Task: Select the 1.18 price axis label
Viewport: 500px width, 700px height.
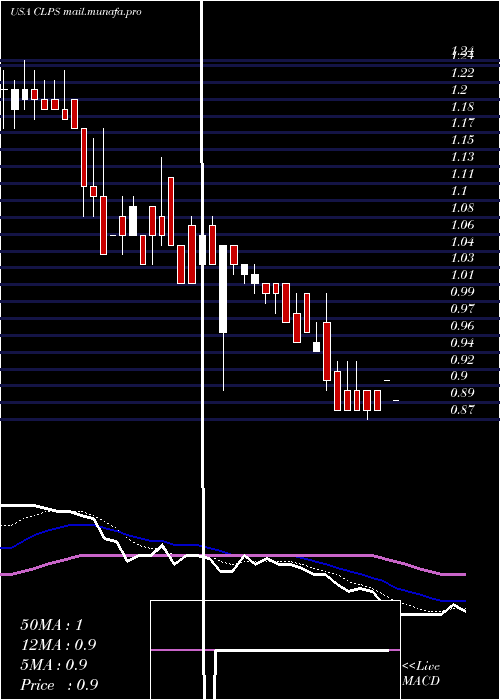Action: (462, 107)
